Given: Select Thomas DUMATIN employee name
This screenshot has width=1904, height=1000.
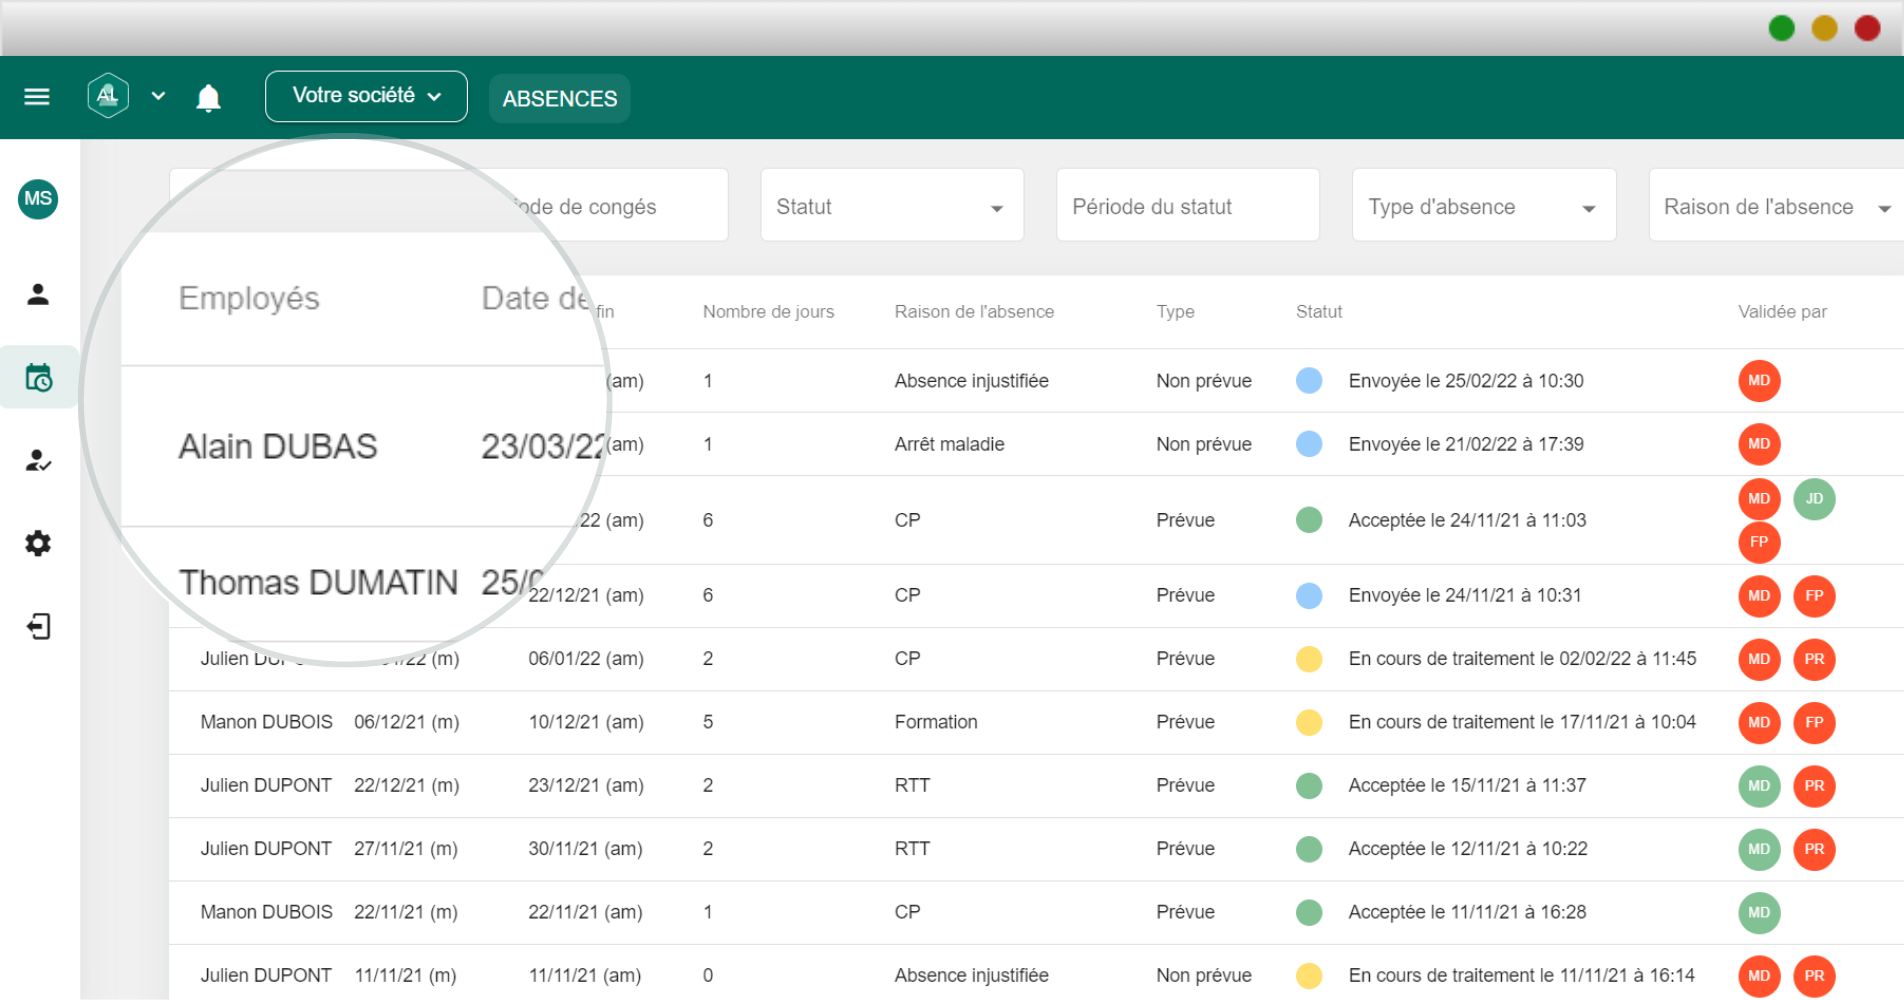Looking at the screenshot, I should [318, 582].
